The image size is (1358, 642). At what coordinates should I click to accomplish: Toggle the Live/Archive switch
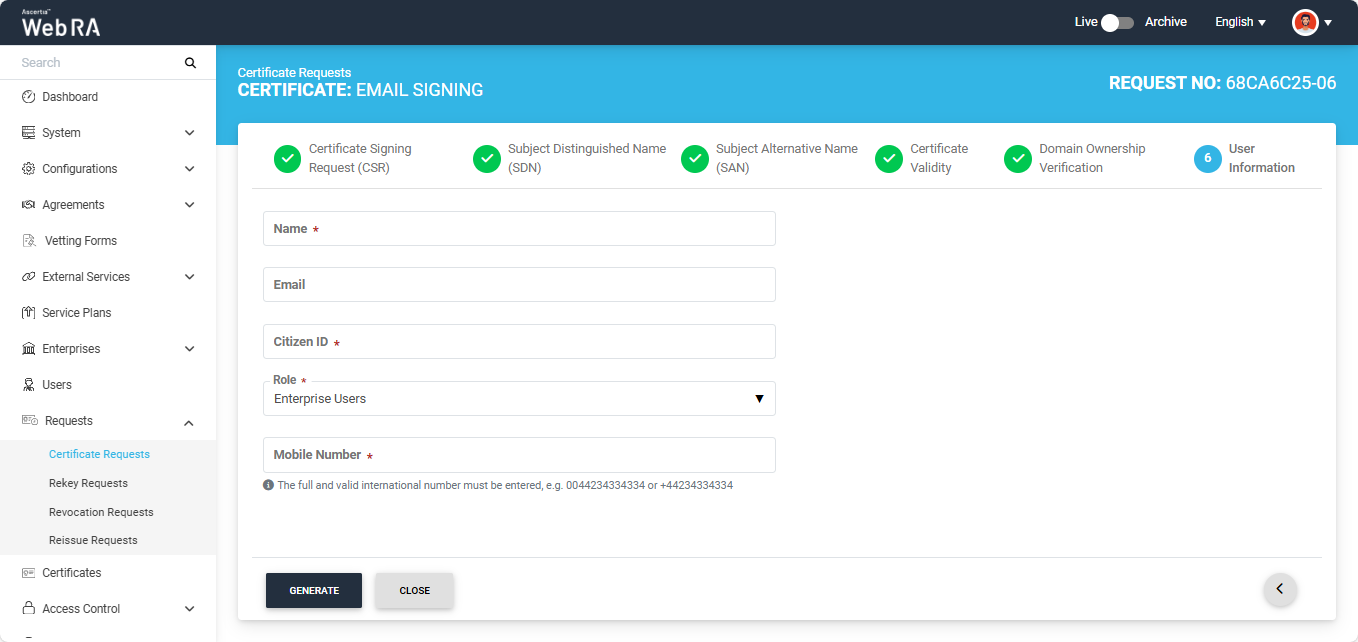[x=1117, y=22]
